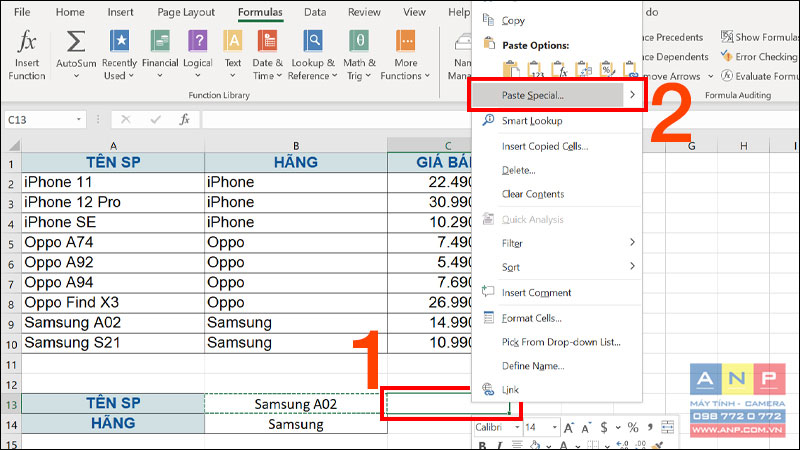Open Date & Time functions
The width and height of the screenshot is (800, 450).
coord(267,55)
